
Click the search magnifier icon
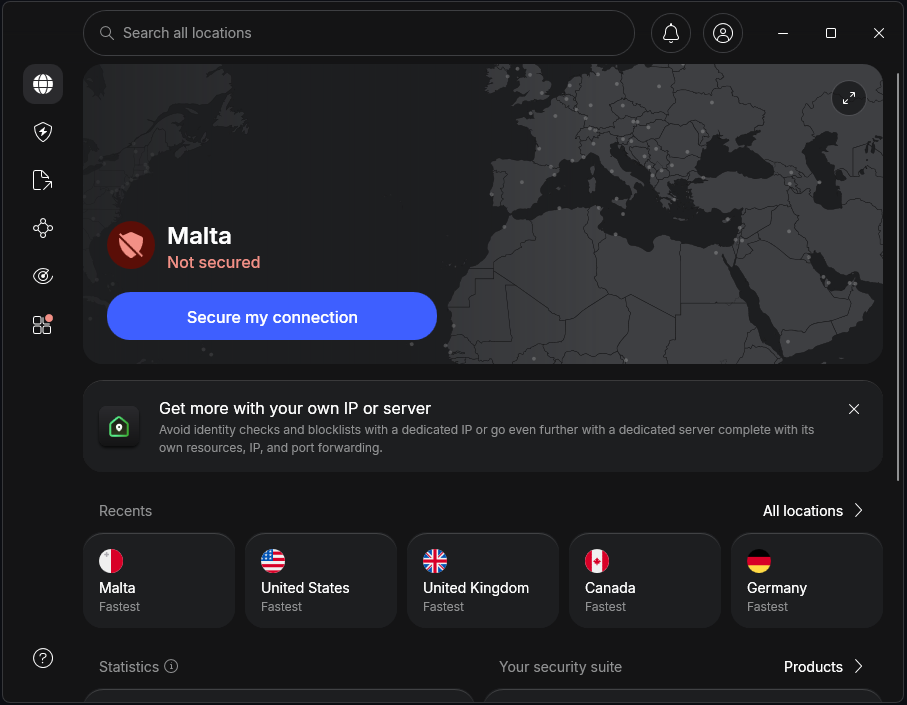tap(106, 33)
